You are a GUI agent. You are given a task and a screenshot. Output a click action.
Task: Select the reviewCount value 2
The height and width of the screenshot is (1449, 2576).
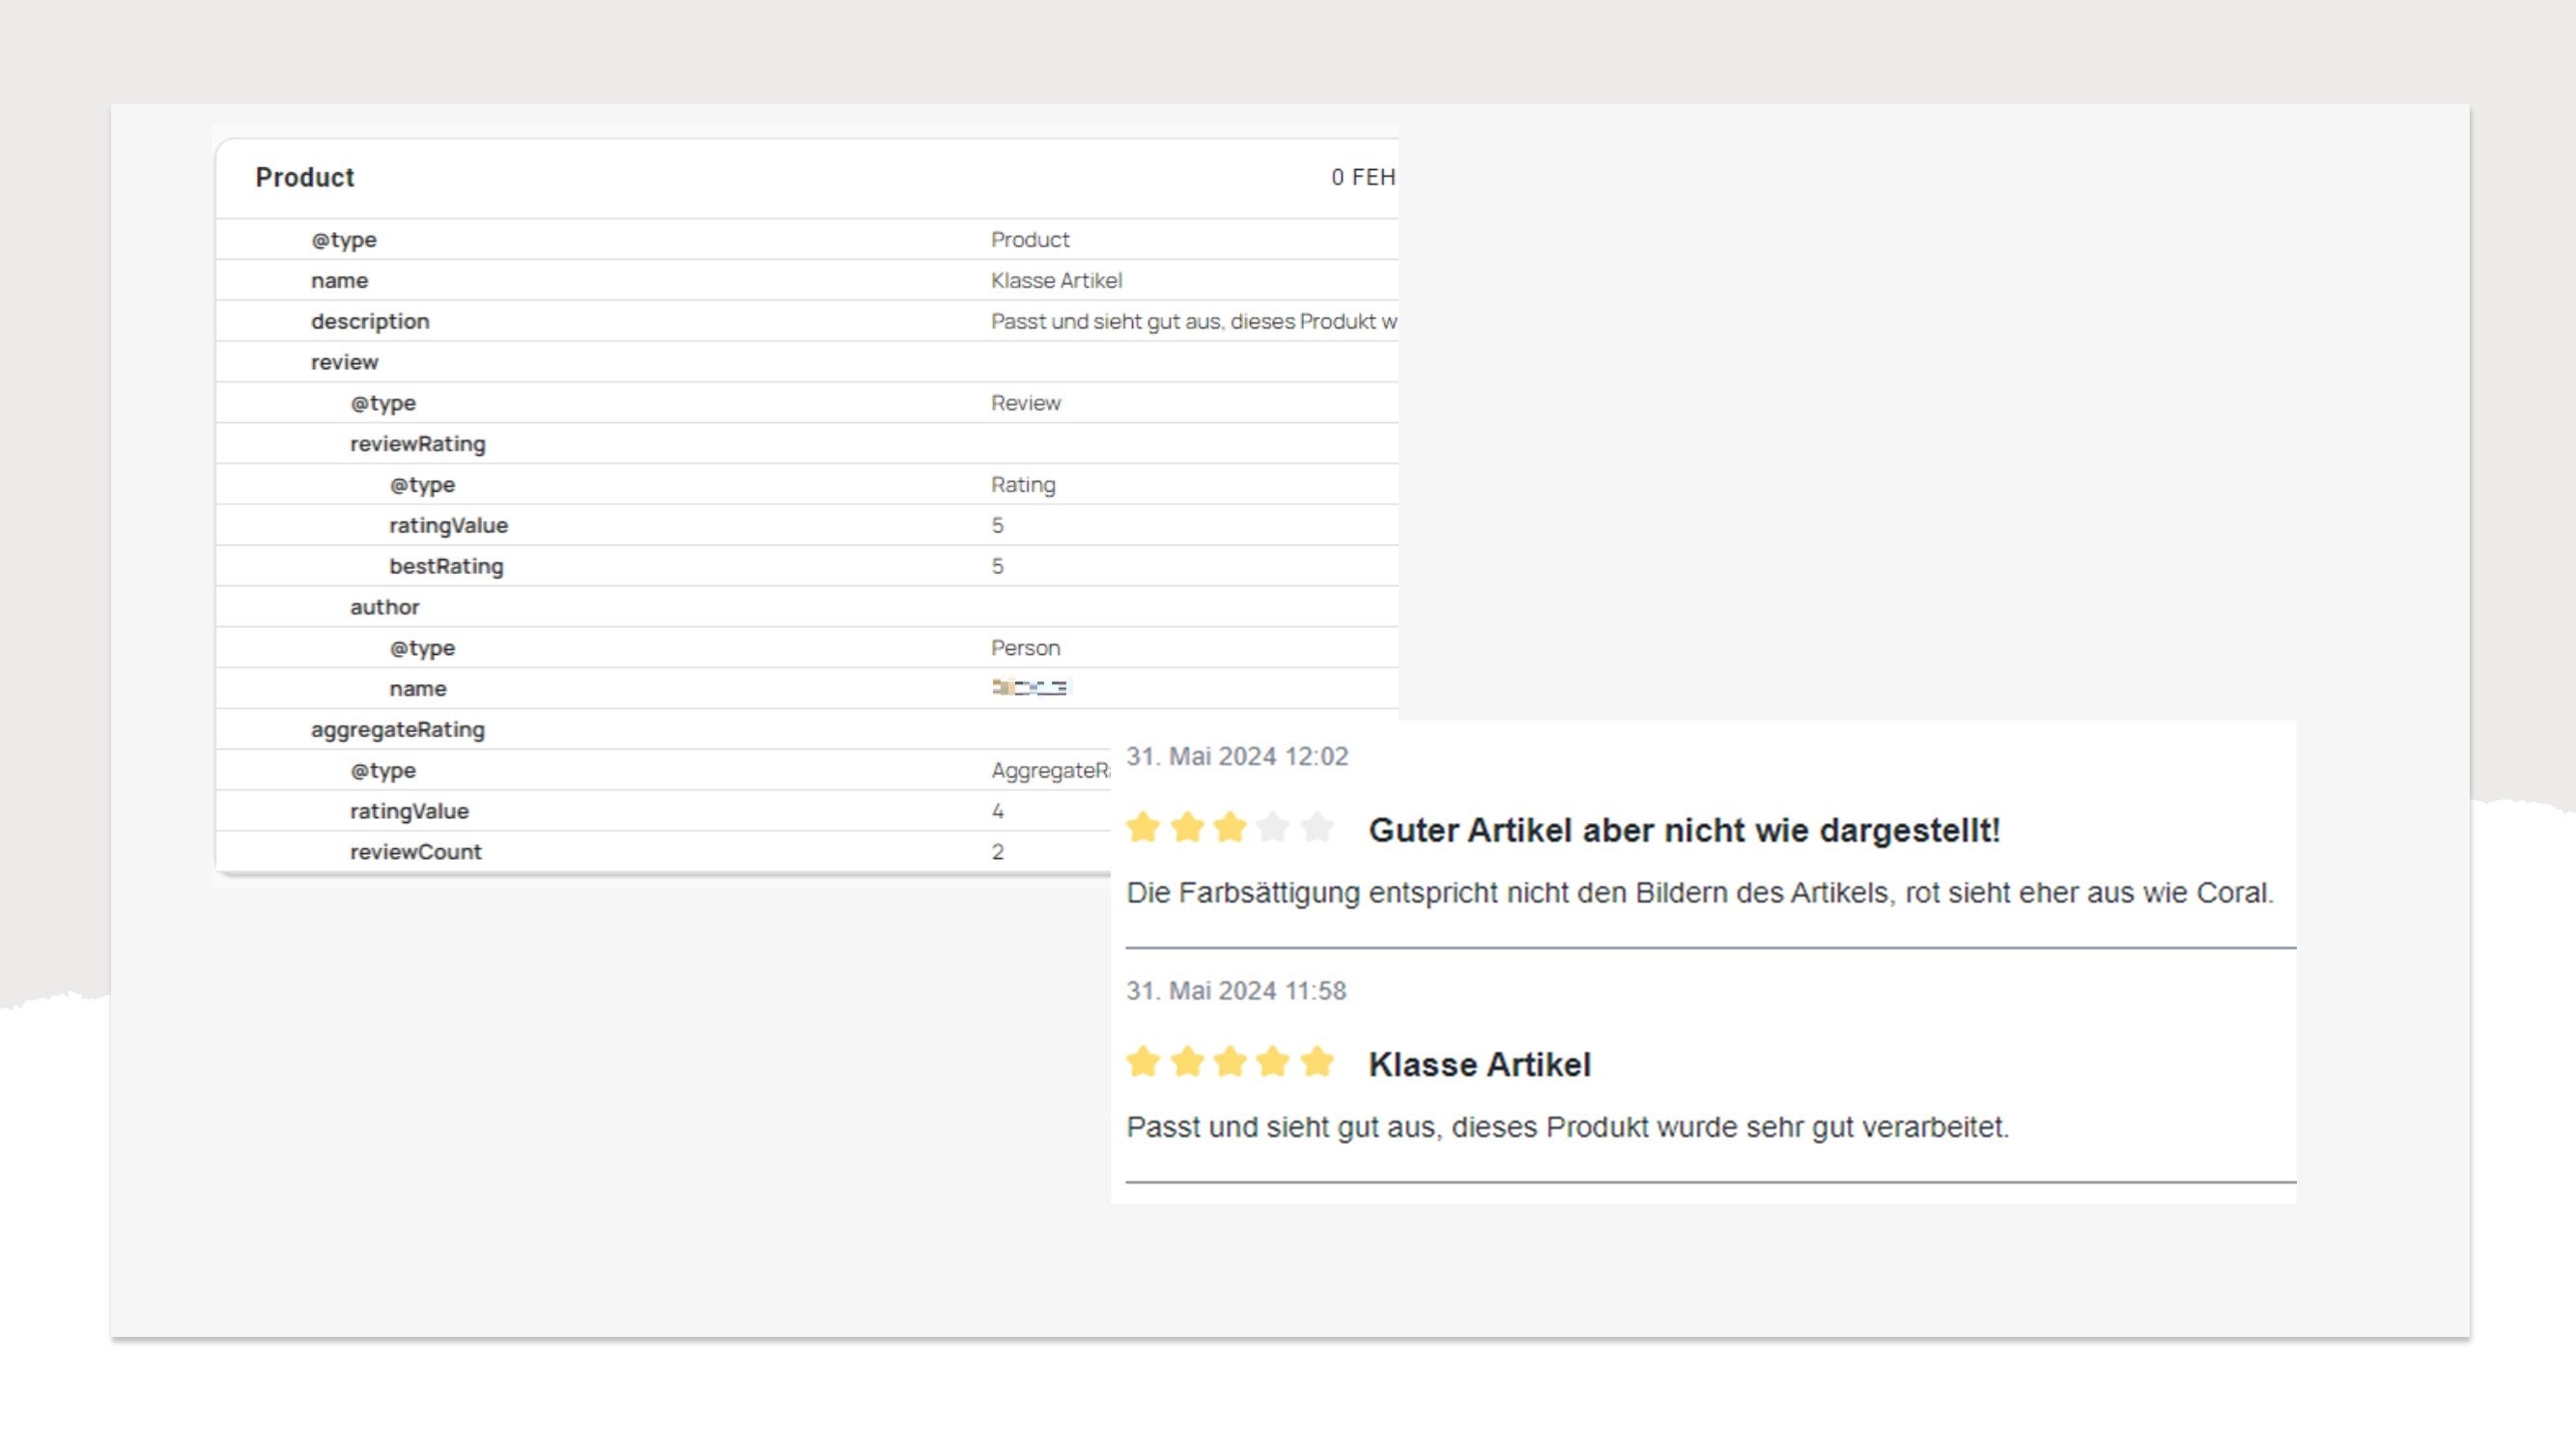997,852
